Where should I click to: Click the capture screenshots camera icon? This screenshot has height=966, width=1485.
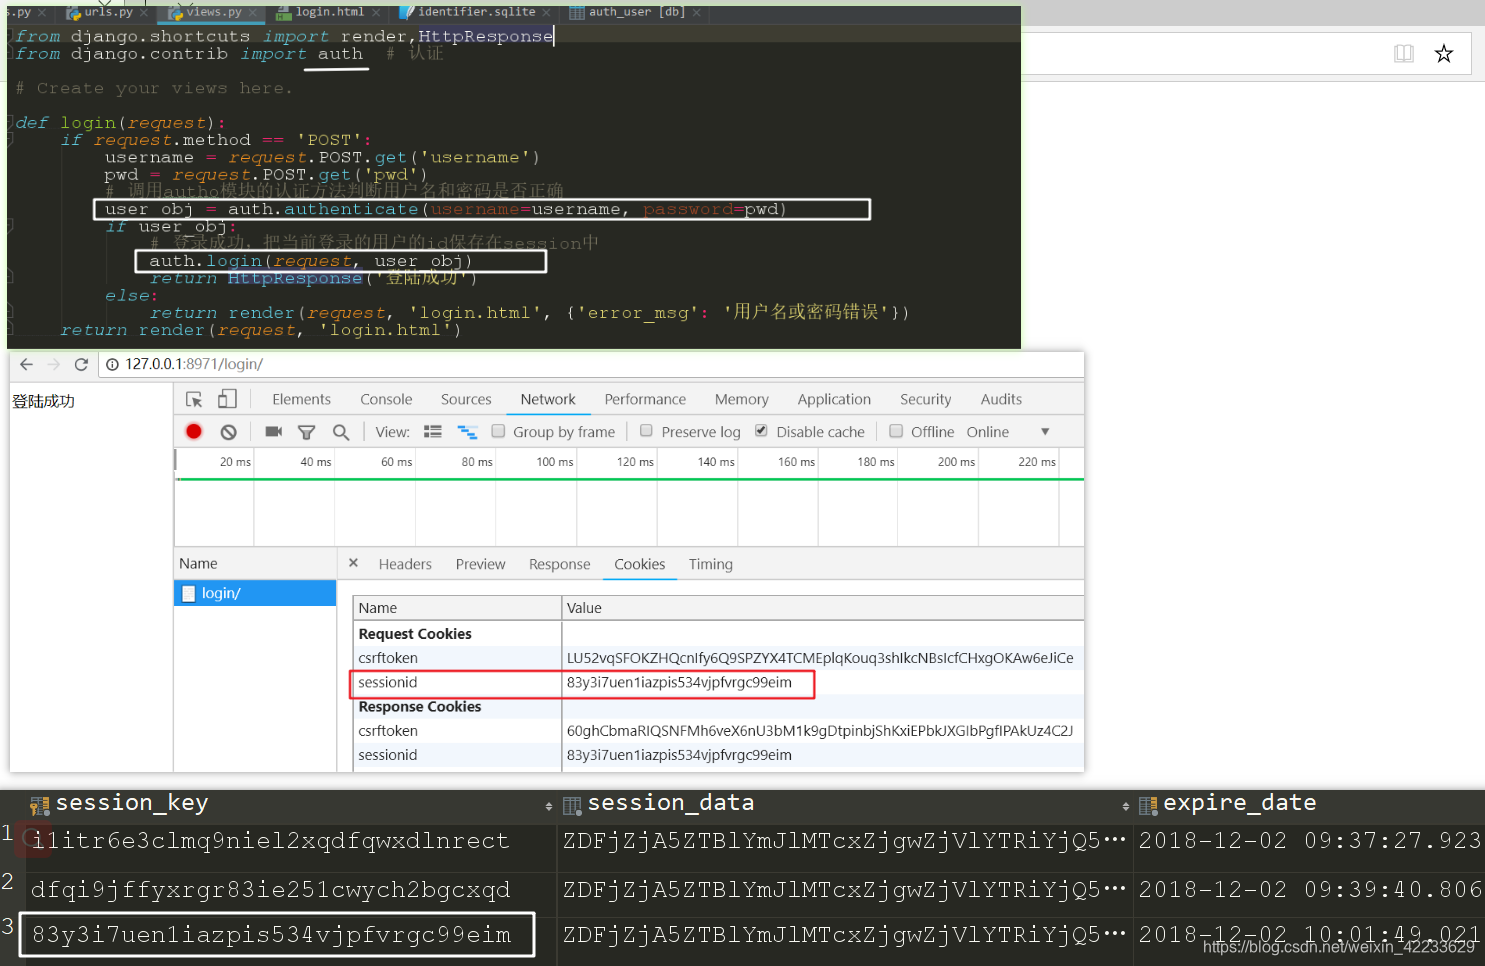pos(273,431)
